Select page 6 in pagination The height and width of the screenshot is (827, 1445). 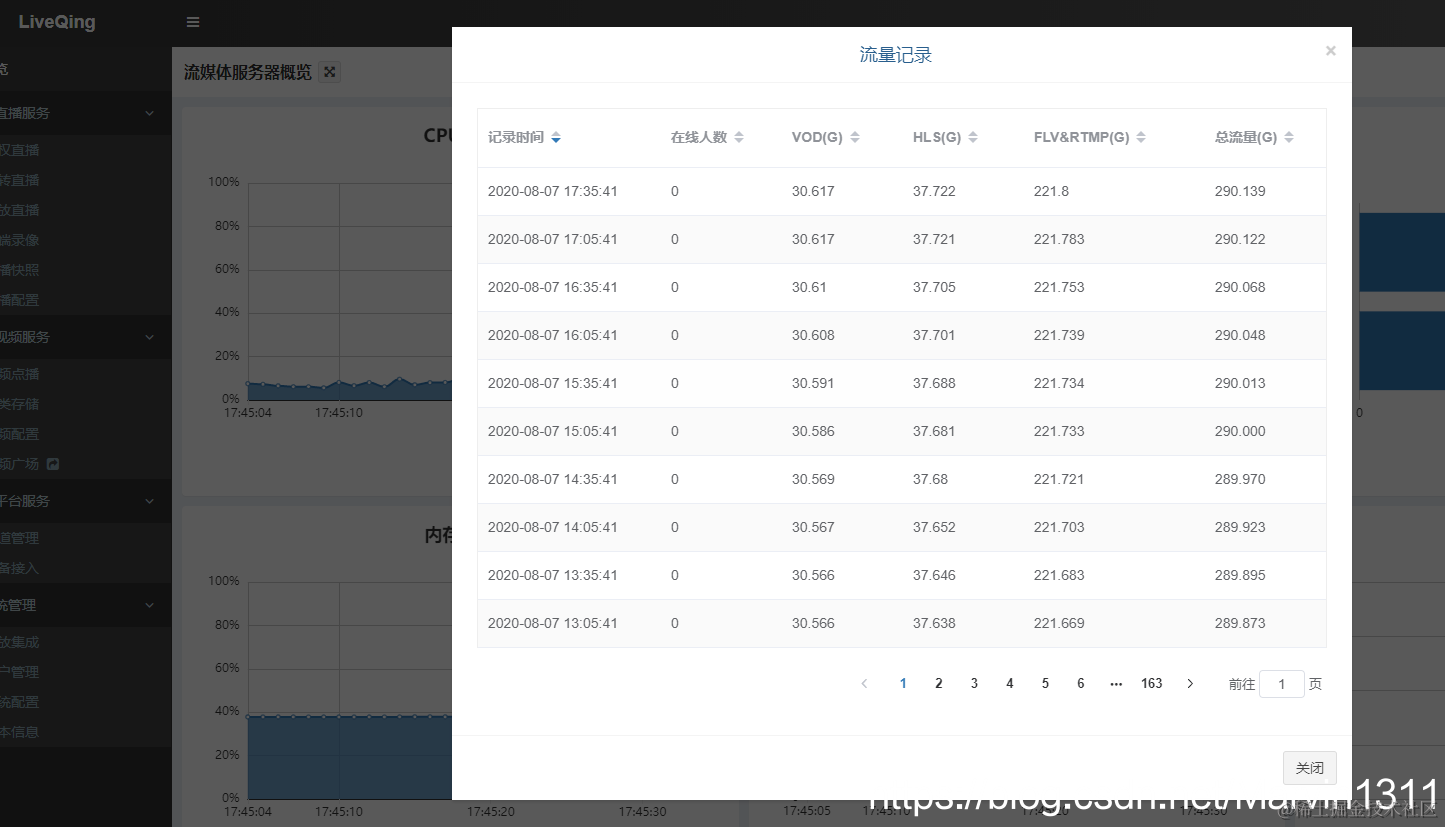pyautogui.click(x=1081, y=684)
